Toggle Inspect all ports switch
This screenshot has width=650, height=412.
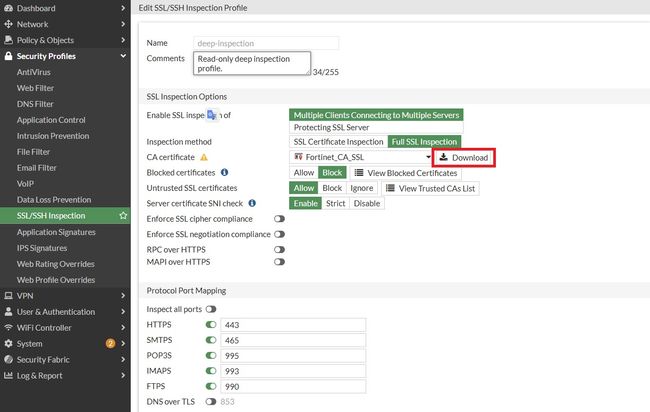tap(211, 309)
